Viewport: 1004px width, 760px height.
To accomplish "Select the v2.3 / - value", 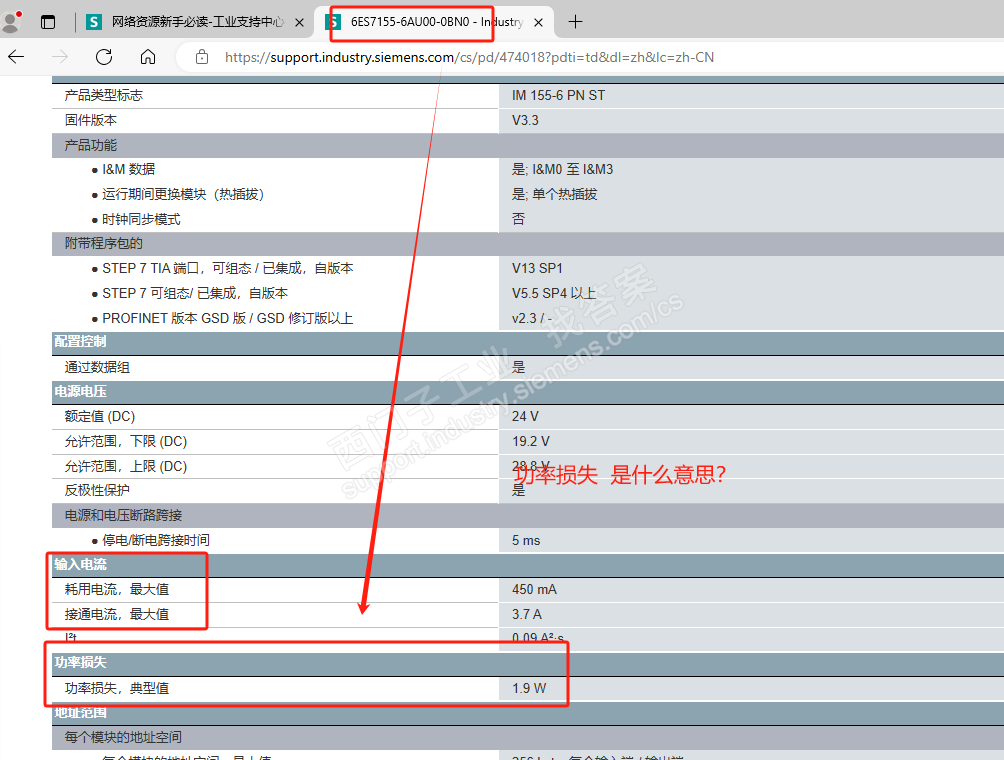I will point(531,318).
